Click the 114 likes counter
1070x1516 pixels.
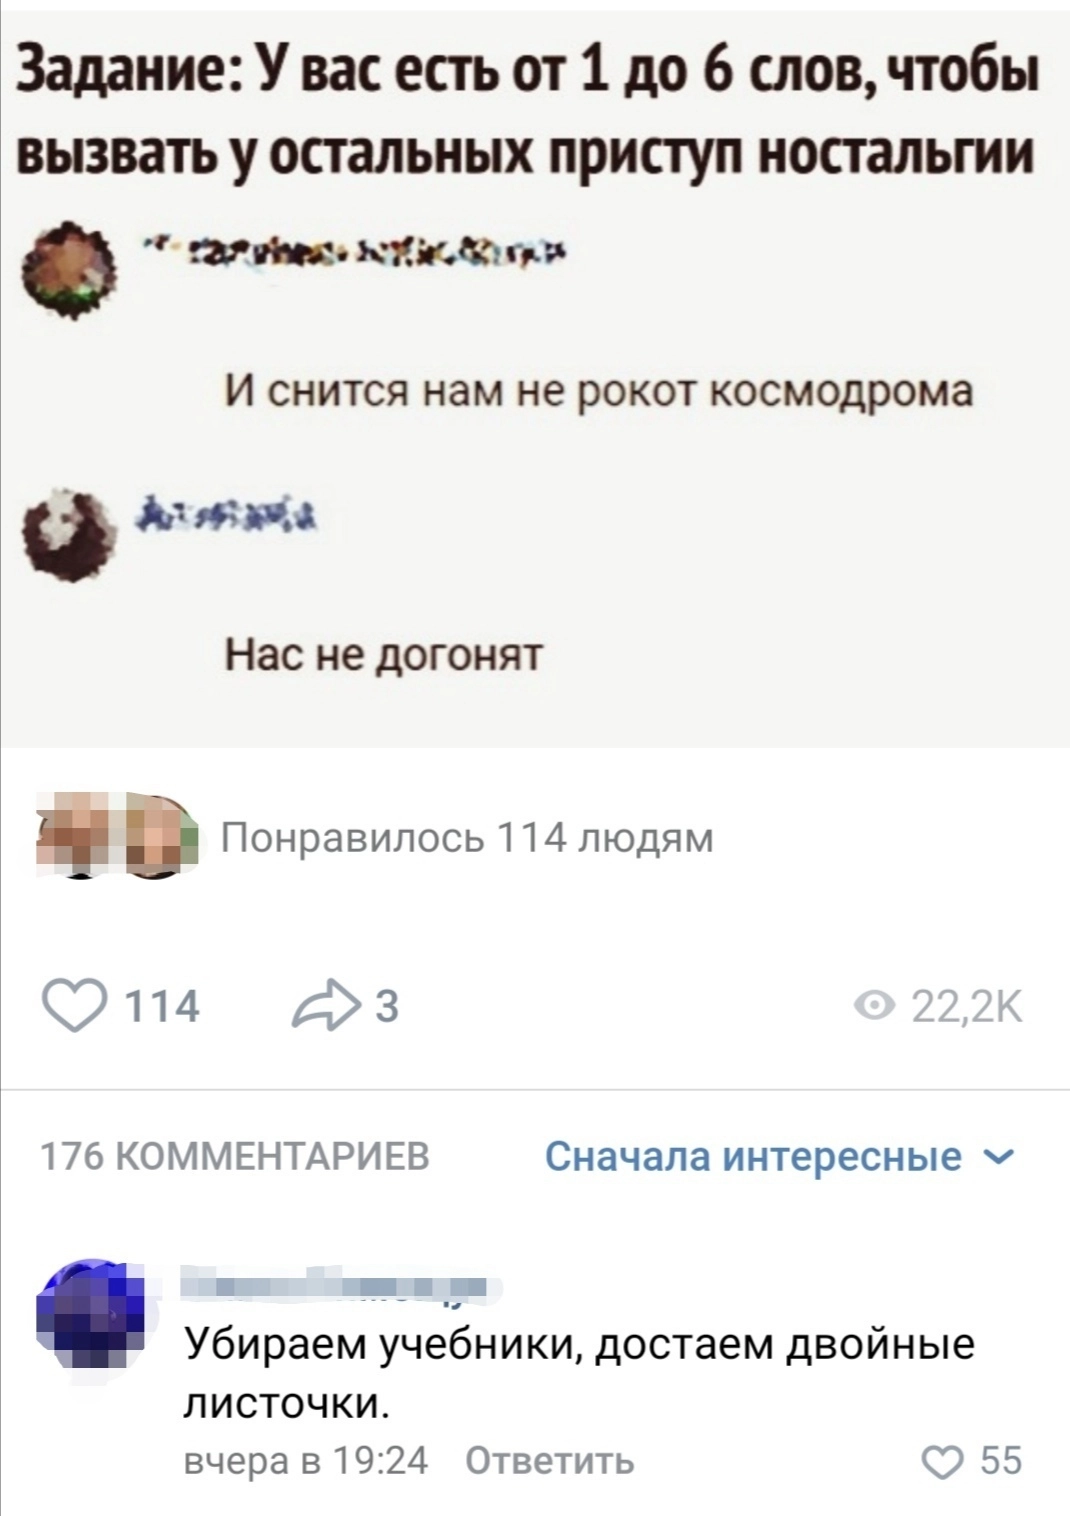160,1007
